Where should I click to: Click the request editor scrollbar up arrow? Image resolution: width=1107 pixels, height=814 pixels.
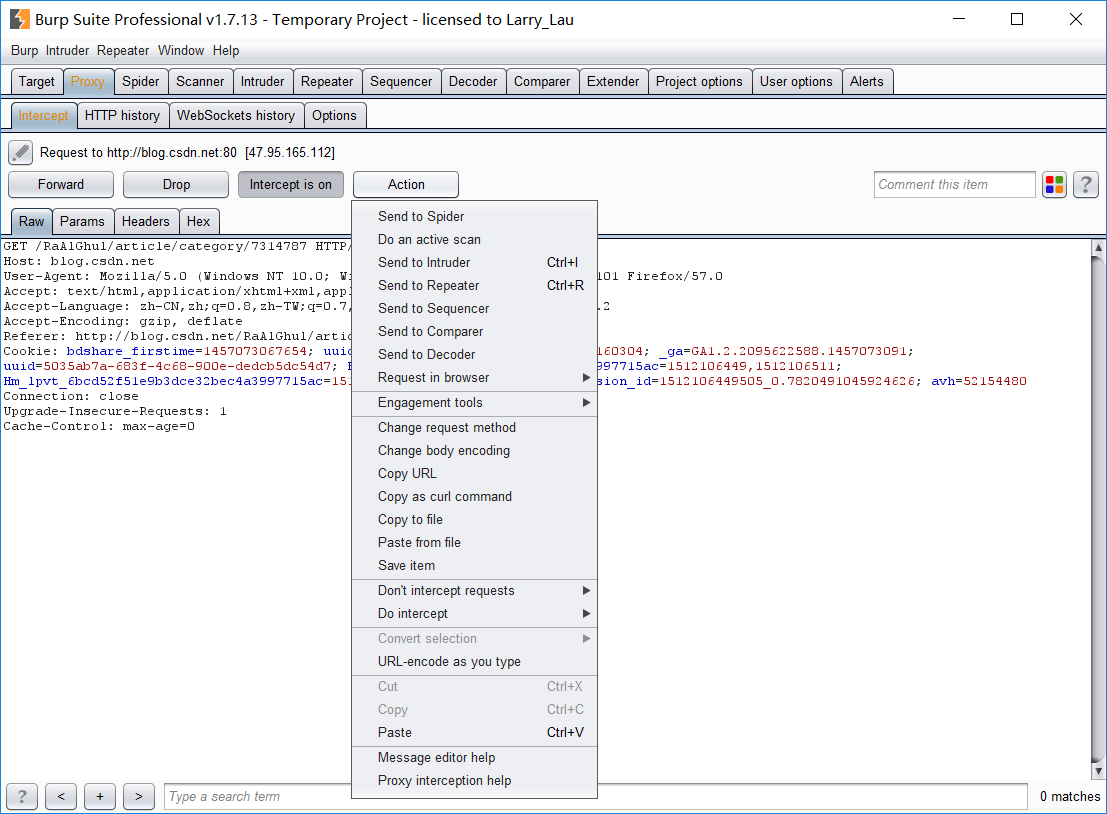click(x=1098, y=247)
